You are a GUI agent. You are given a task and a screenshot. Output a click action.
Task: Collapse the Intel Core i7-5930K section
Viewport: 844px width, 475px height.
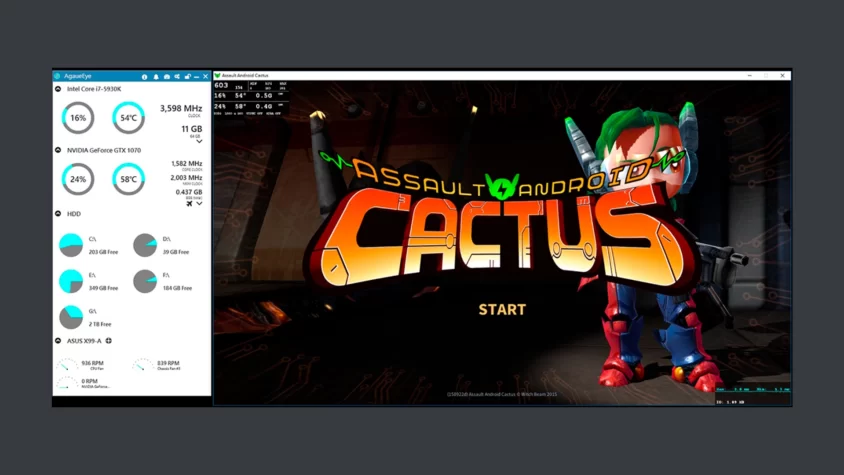click(x=58, y=89)
